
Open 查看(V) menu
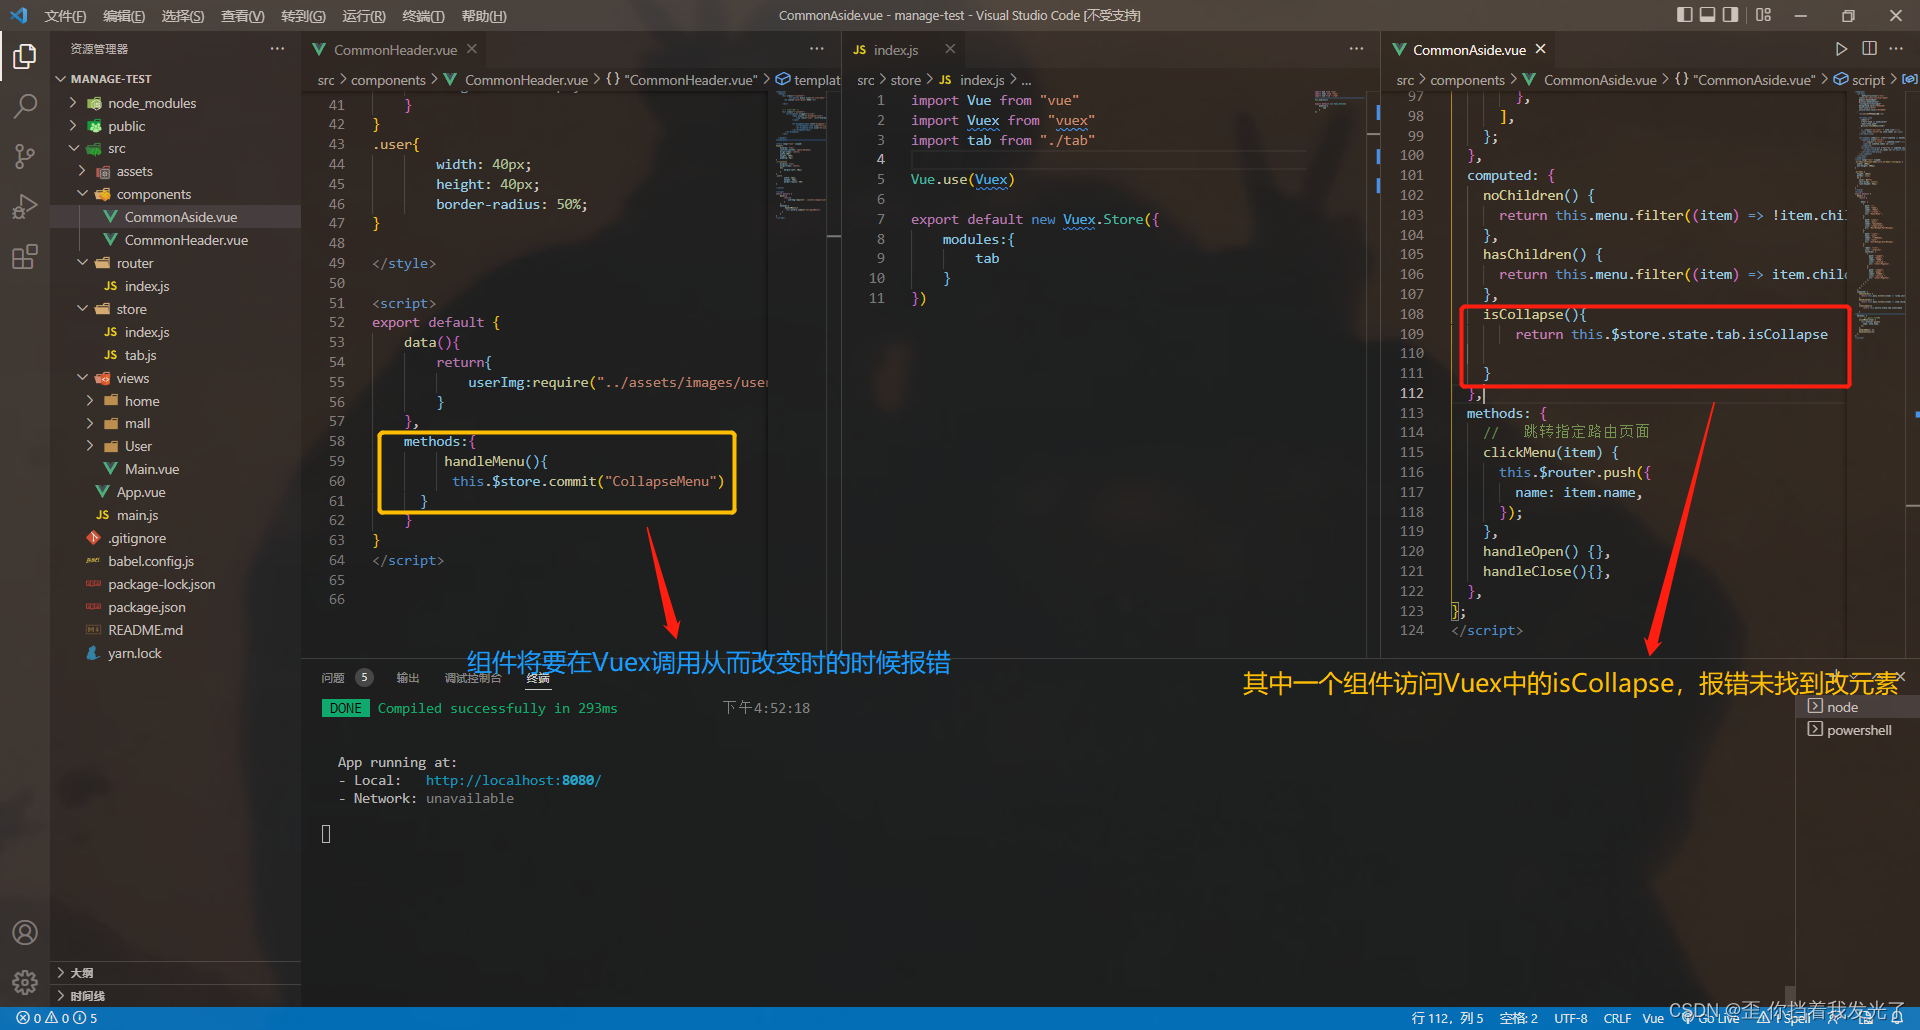[x=243, y=16]
